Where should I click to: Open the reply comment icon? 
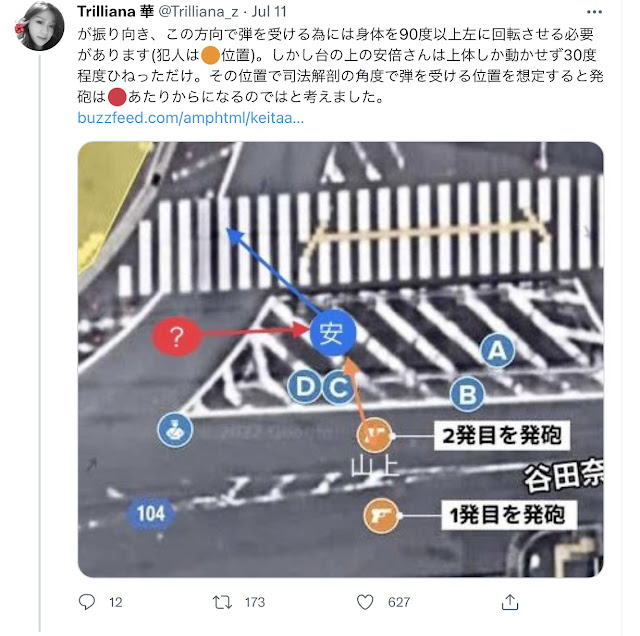(x=87, y=602)
